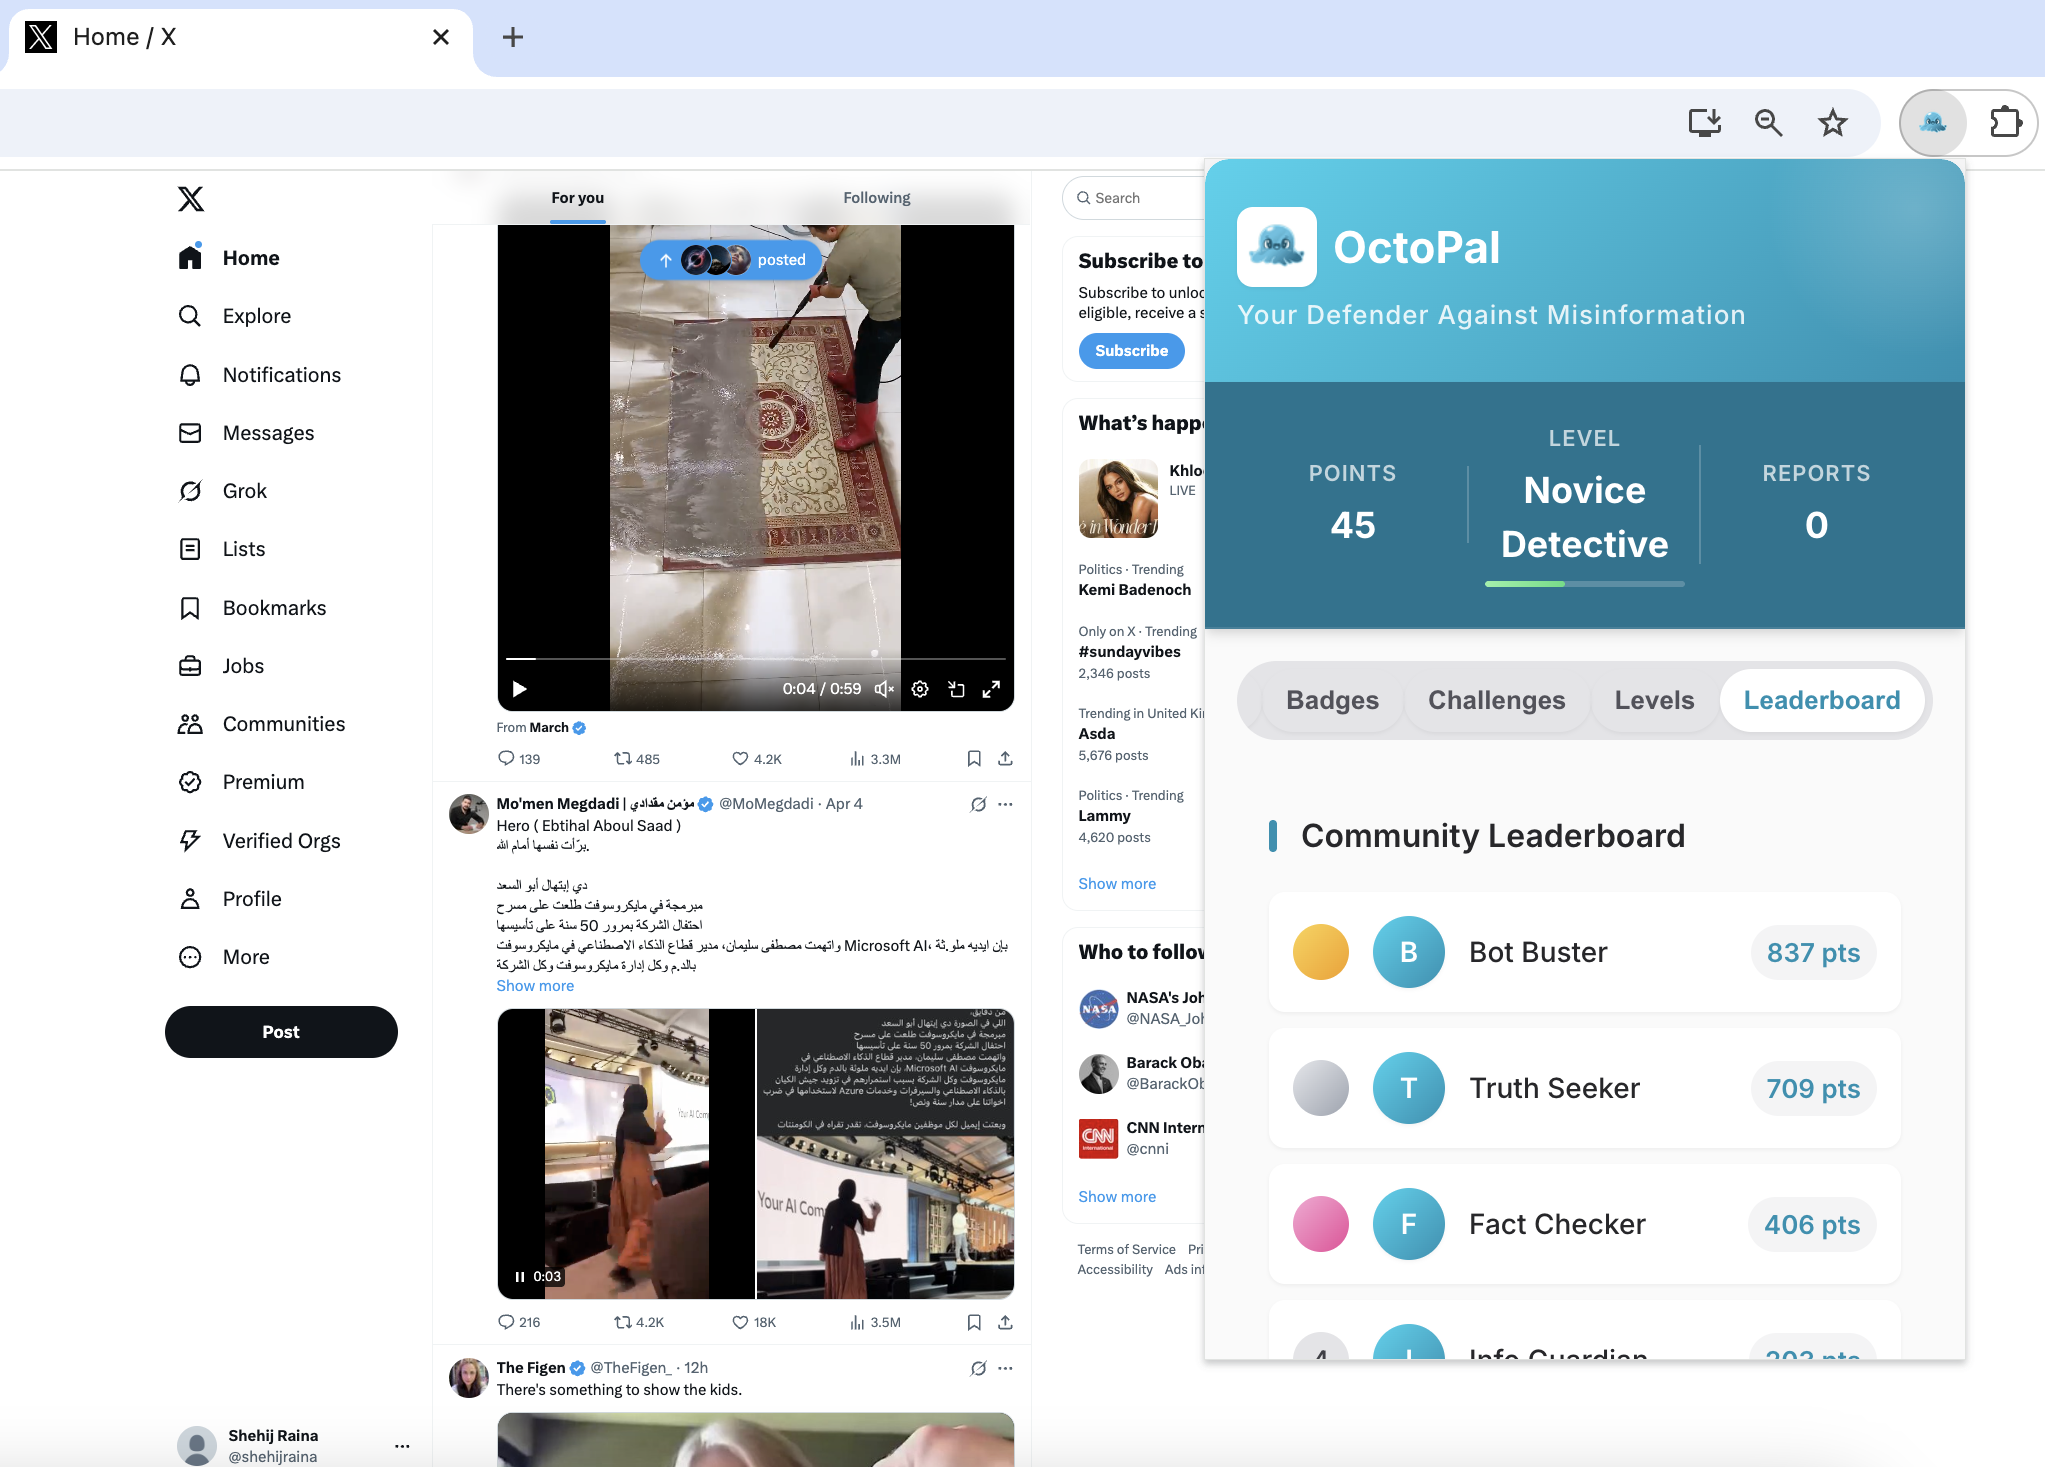Switch to the Following feed tab
Image resolution: width=2045 pixels, height=1467 pixels.
(x=876, y=198)
